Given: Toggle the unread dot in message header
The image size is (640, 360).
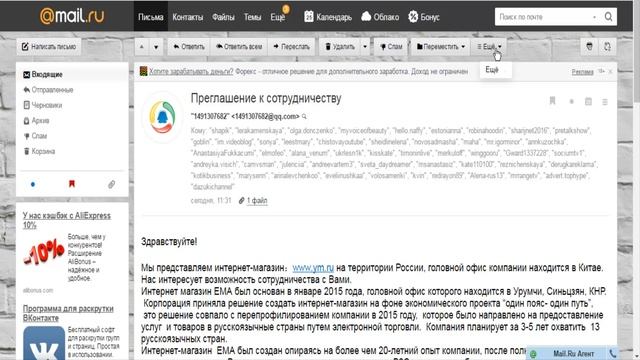Looking at the screenshot, I should pyautogui.click(x=571, y=101).
